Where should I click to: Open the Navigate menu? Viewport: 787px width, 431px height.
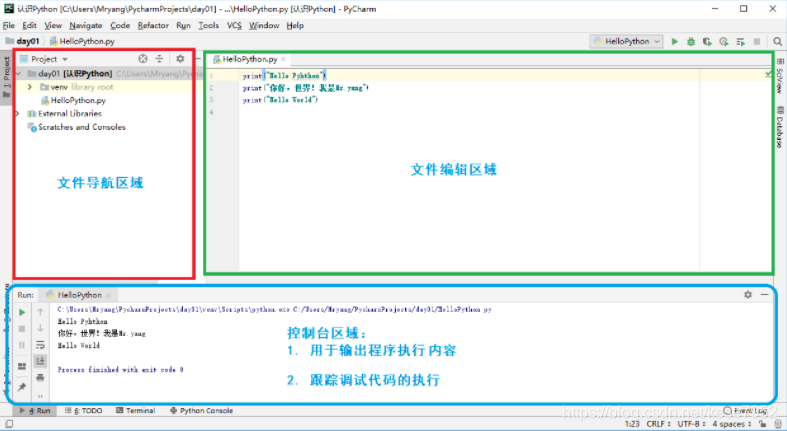(86, 26)
